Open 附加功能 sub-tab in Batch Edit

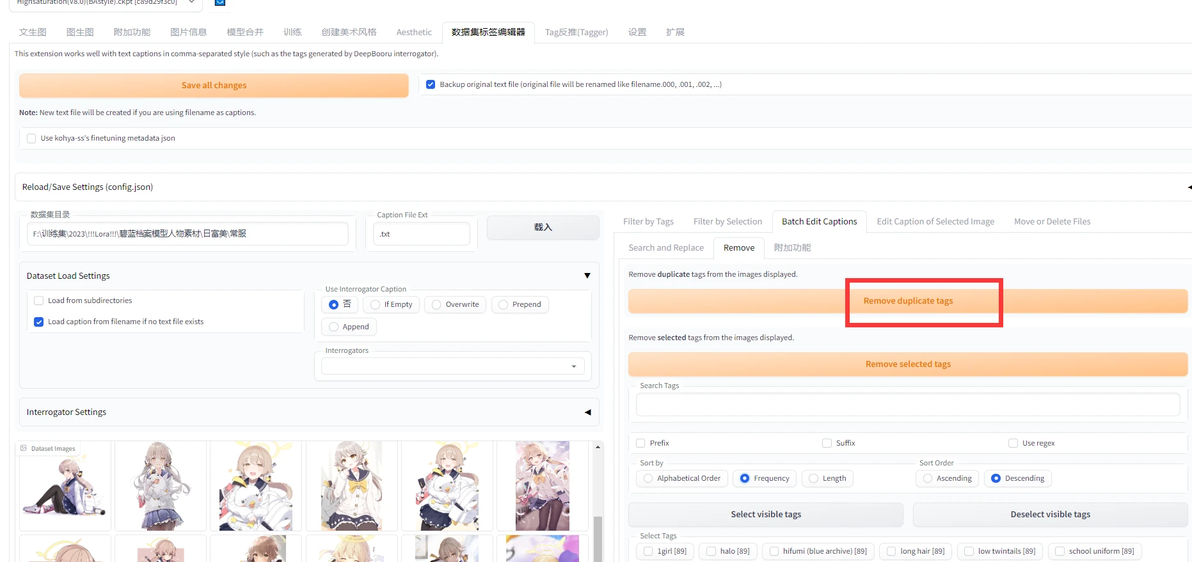pos(792,248)
